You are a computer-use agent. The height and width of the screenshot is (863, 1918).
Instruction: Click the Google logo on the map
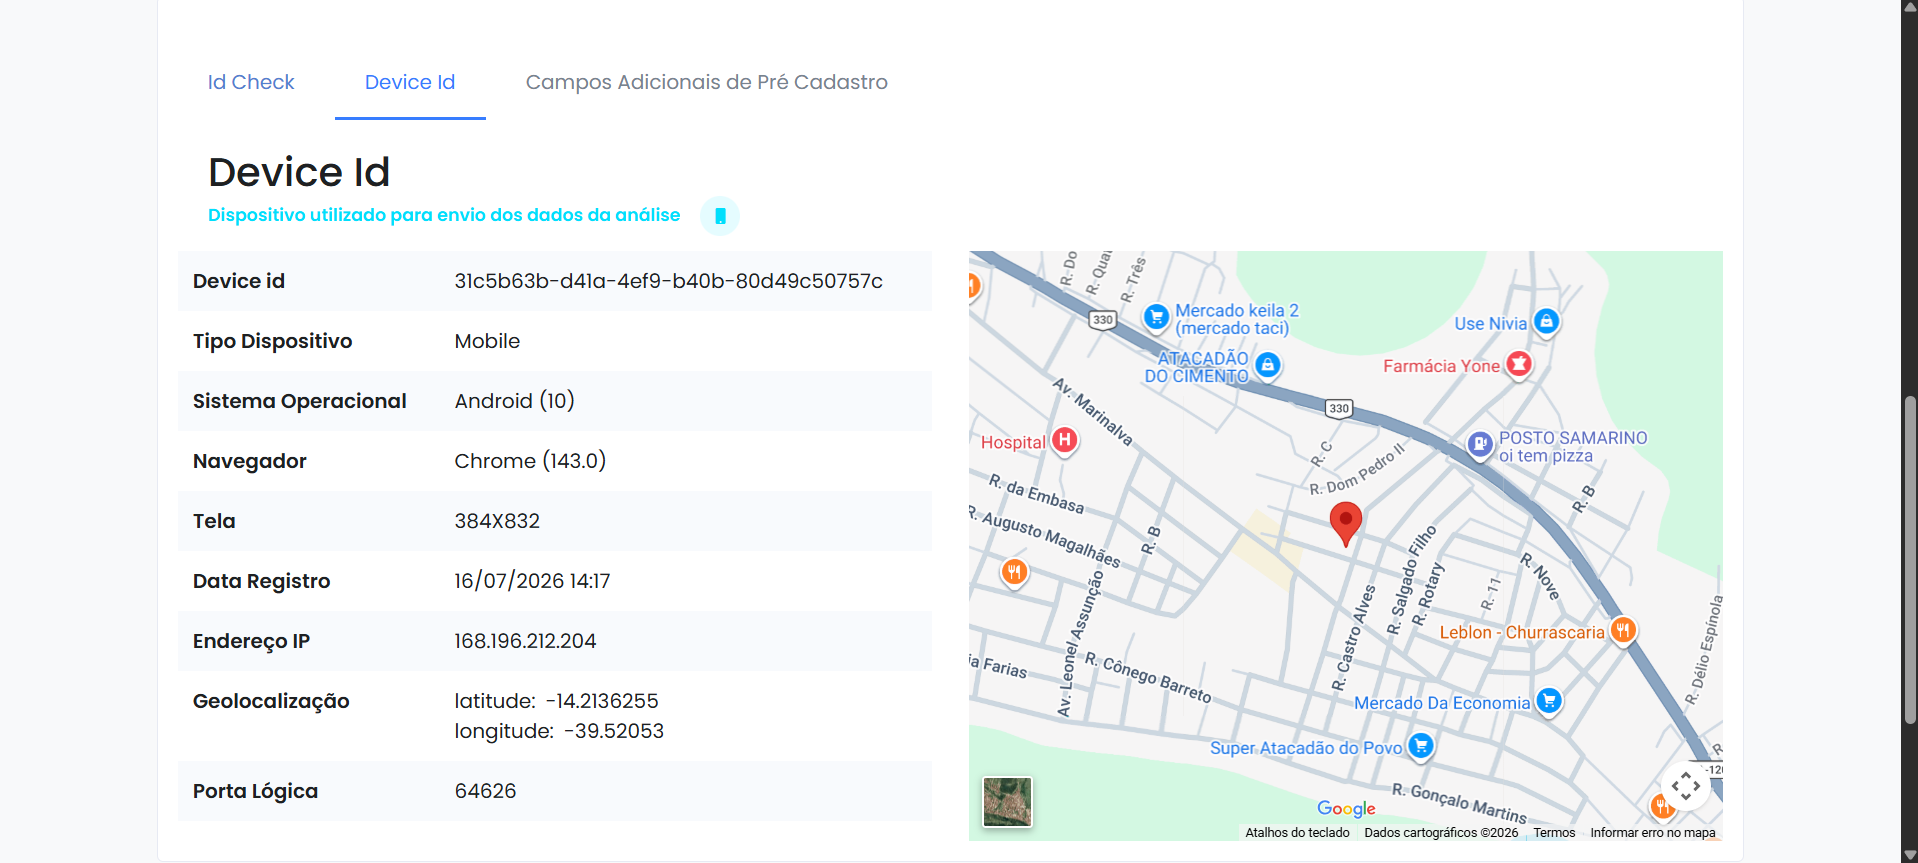[1346, 808]
